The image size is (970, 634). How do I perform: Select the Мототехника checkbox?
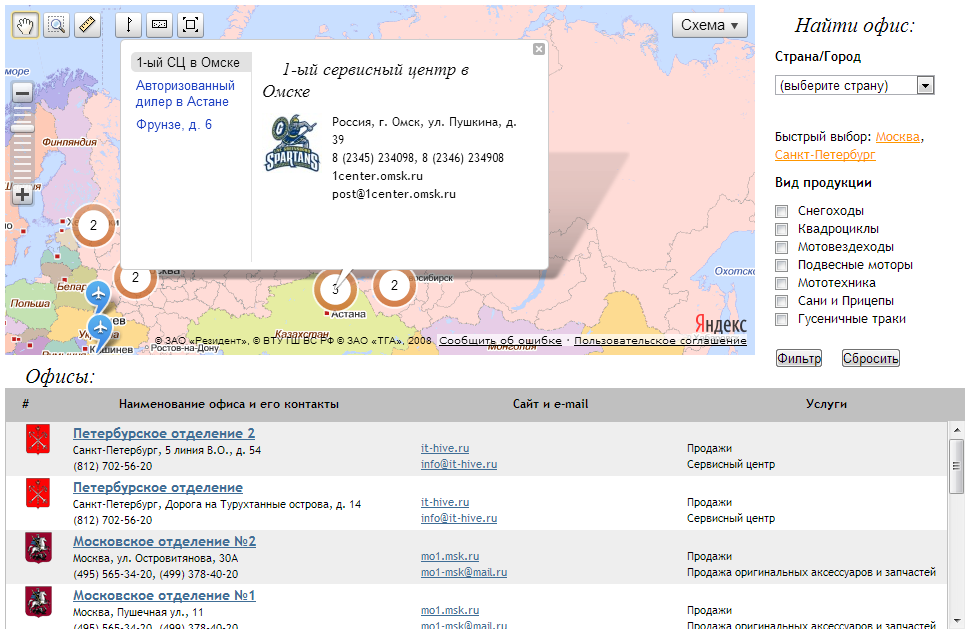click(x=782, y=283)
